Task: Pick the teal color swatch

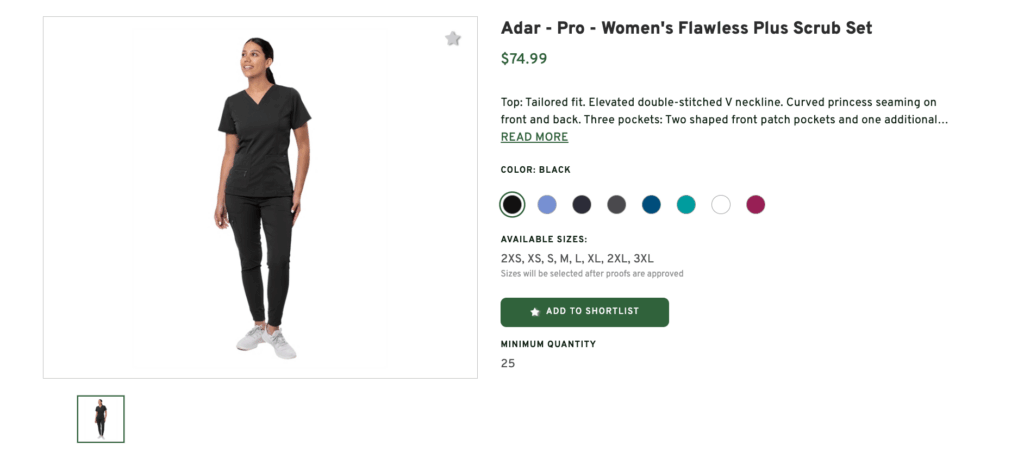Action: click(686, 205)
